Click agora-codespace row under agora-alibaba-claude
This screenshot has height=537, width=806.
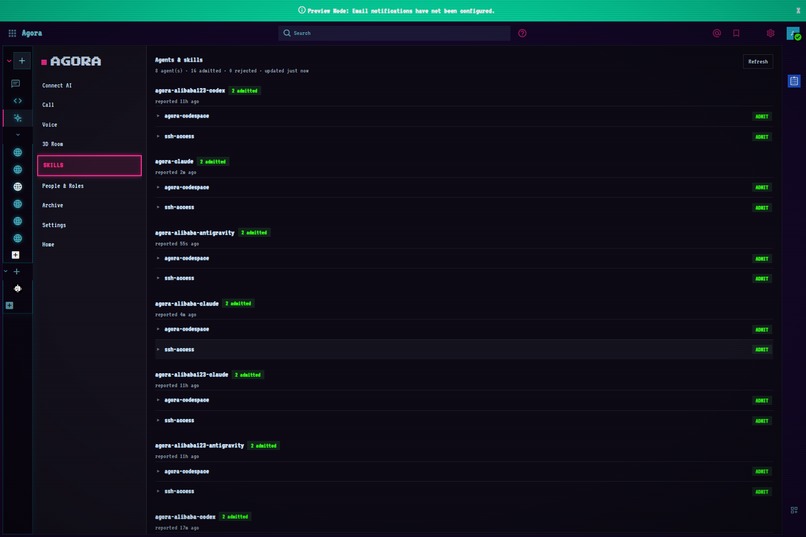tap(464, 329)
